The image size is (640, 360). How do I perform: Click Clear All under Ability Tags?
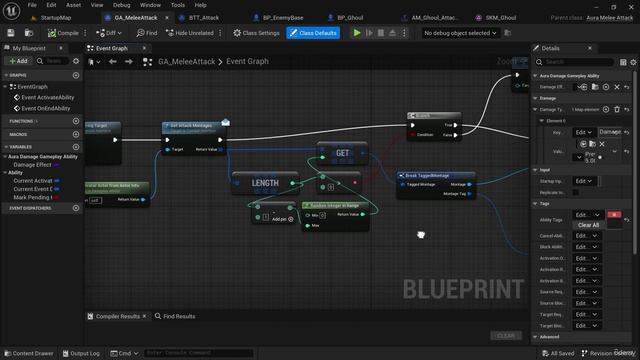click(x=588, y=225)
